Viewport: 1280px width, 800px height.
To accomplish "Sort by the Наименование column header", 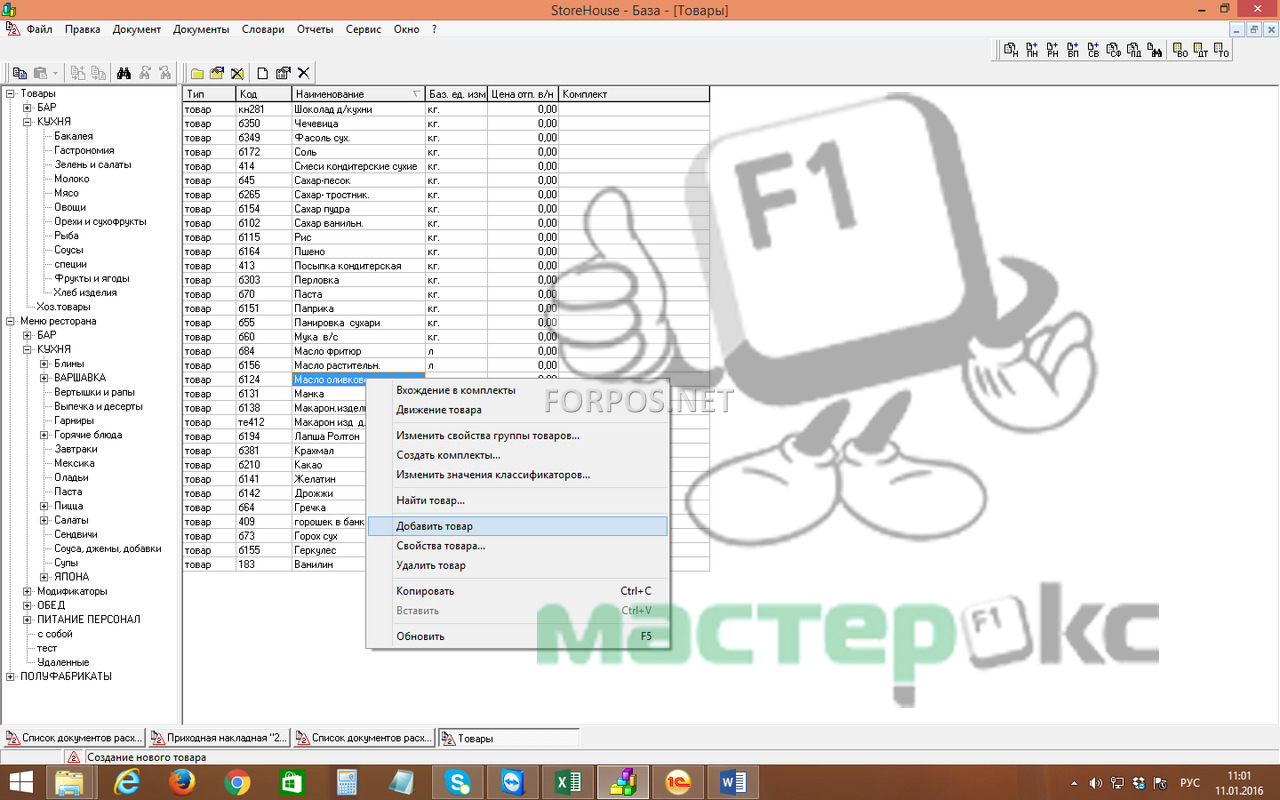I will point(350,94).
